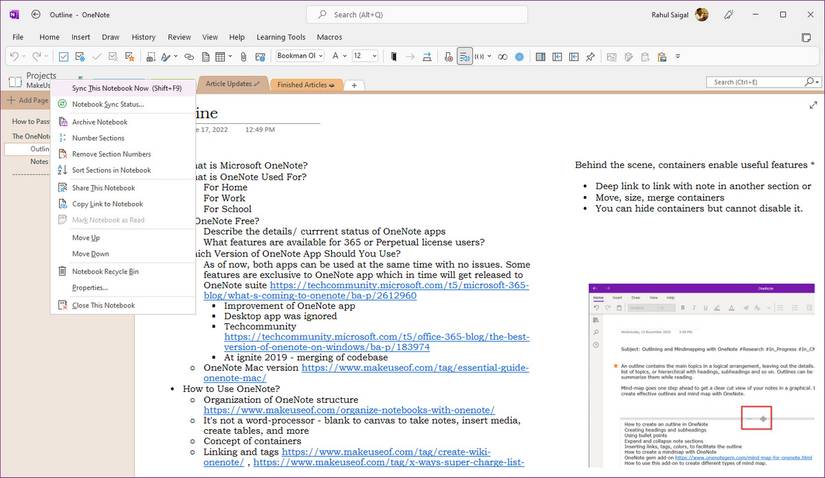The height and width of the screenshot is (478, 825).
Task: Select the Article Updates section tab
Action: pyautogui.click(x=232, y=84)
